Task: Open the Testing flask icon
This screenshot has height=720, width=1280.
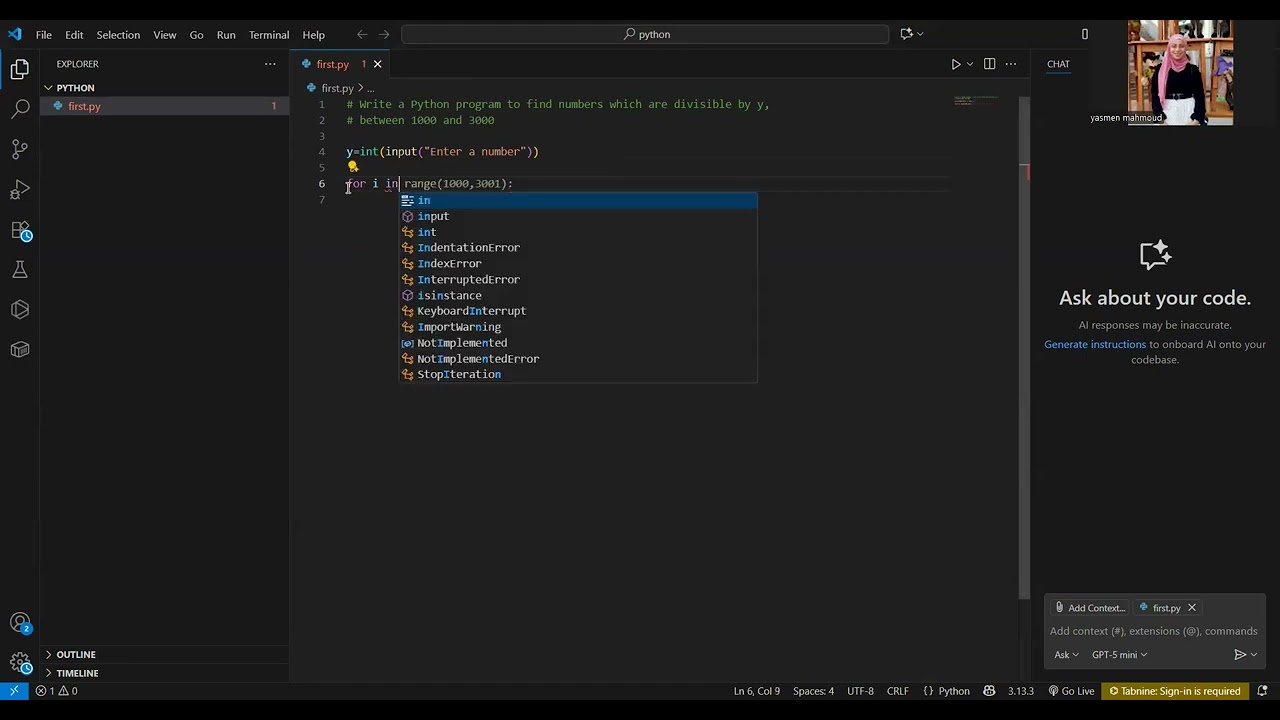Action: [x=20, y=270]
